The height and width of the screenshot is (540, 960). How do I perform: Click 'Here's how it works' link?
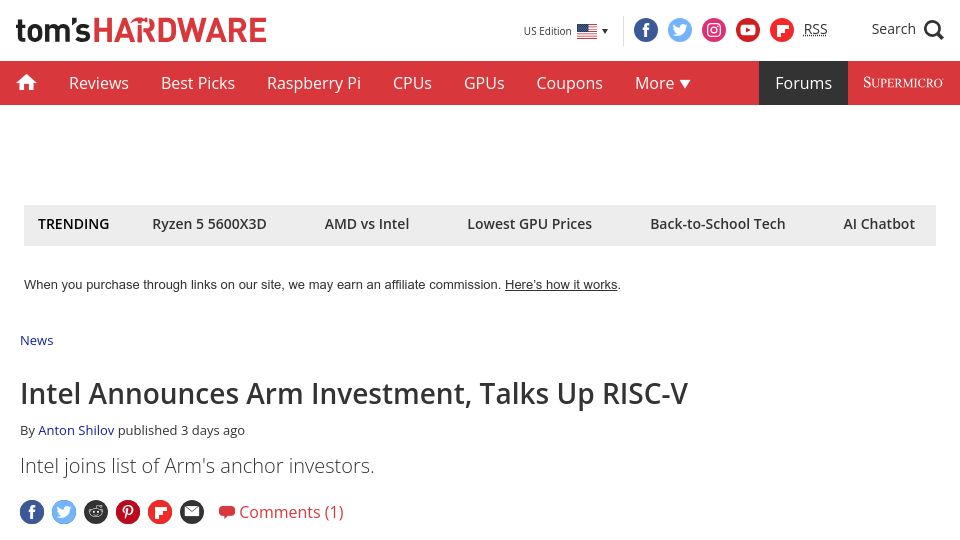[561, 285]
